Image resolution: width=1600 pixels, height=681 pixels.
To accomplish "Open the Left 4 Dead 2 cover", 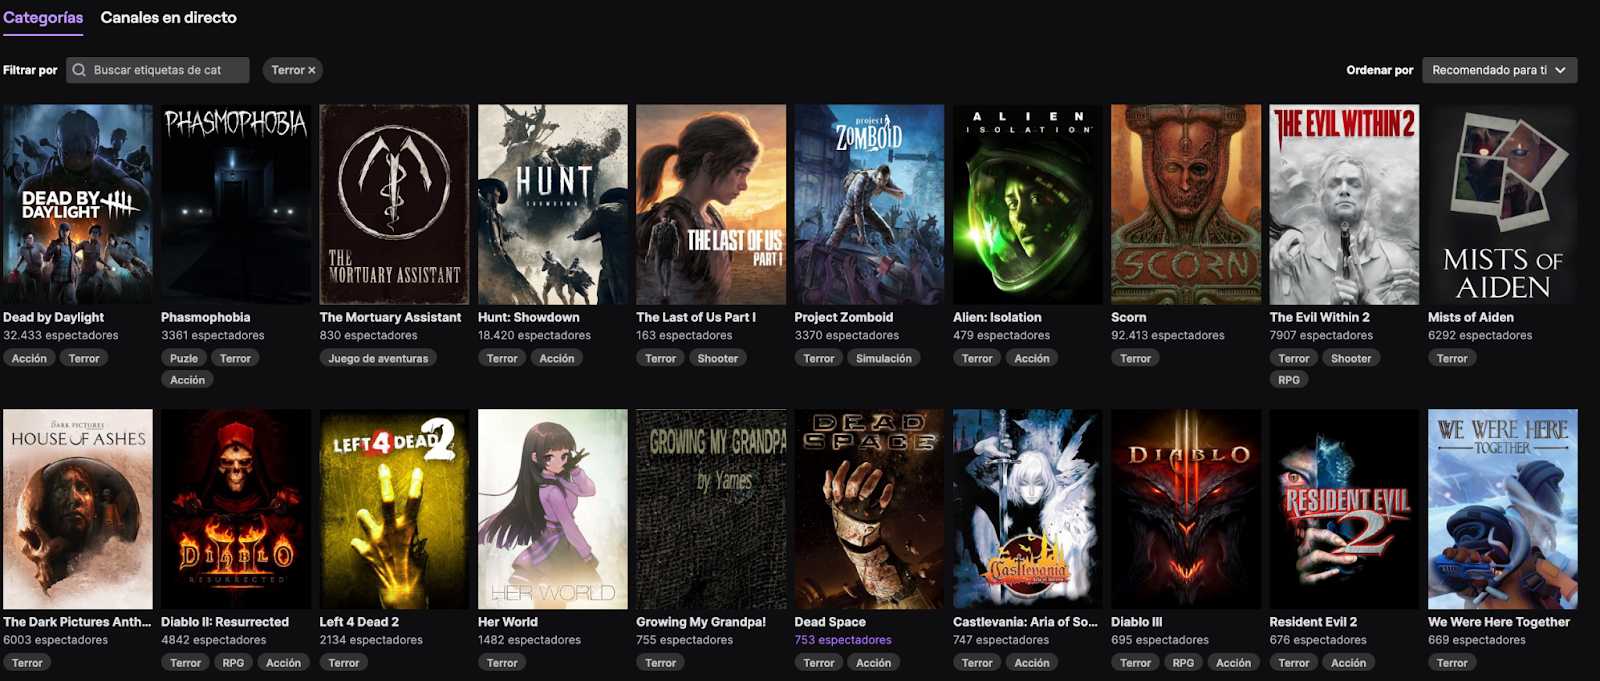I will (x=394, y=509).
